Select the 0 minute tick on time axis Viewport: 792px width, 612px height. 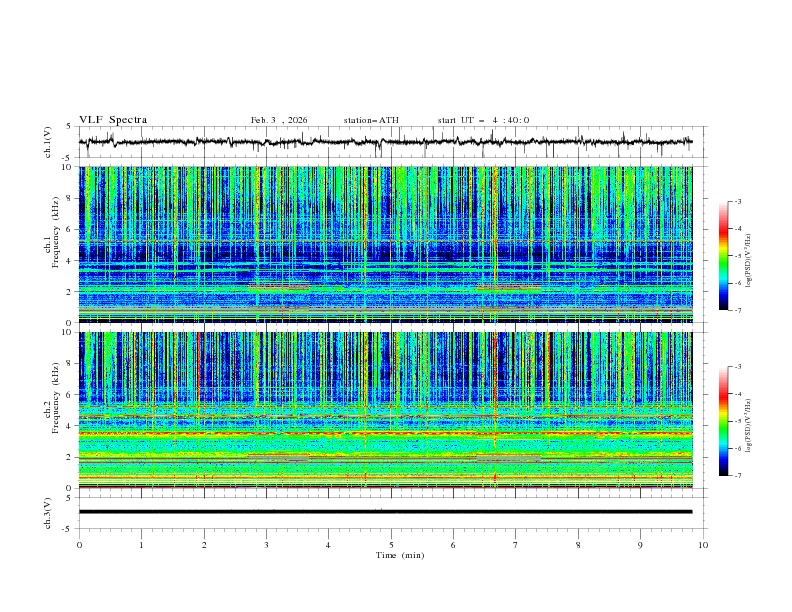[80, 545]
